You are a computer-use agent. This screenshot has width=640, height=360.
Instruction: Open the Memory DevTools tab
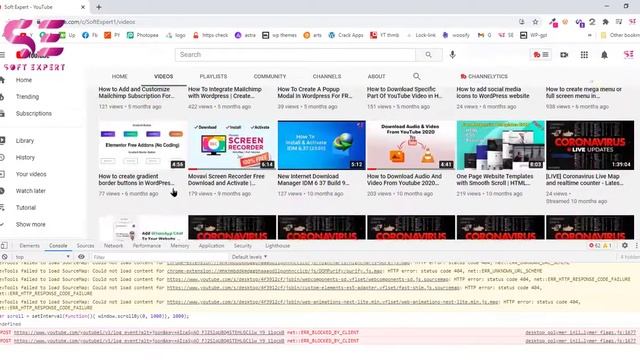point(180,246)
